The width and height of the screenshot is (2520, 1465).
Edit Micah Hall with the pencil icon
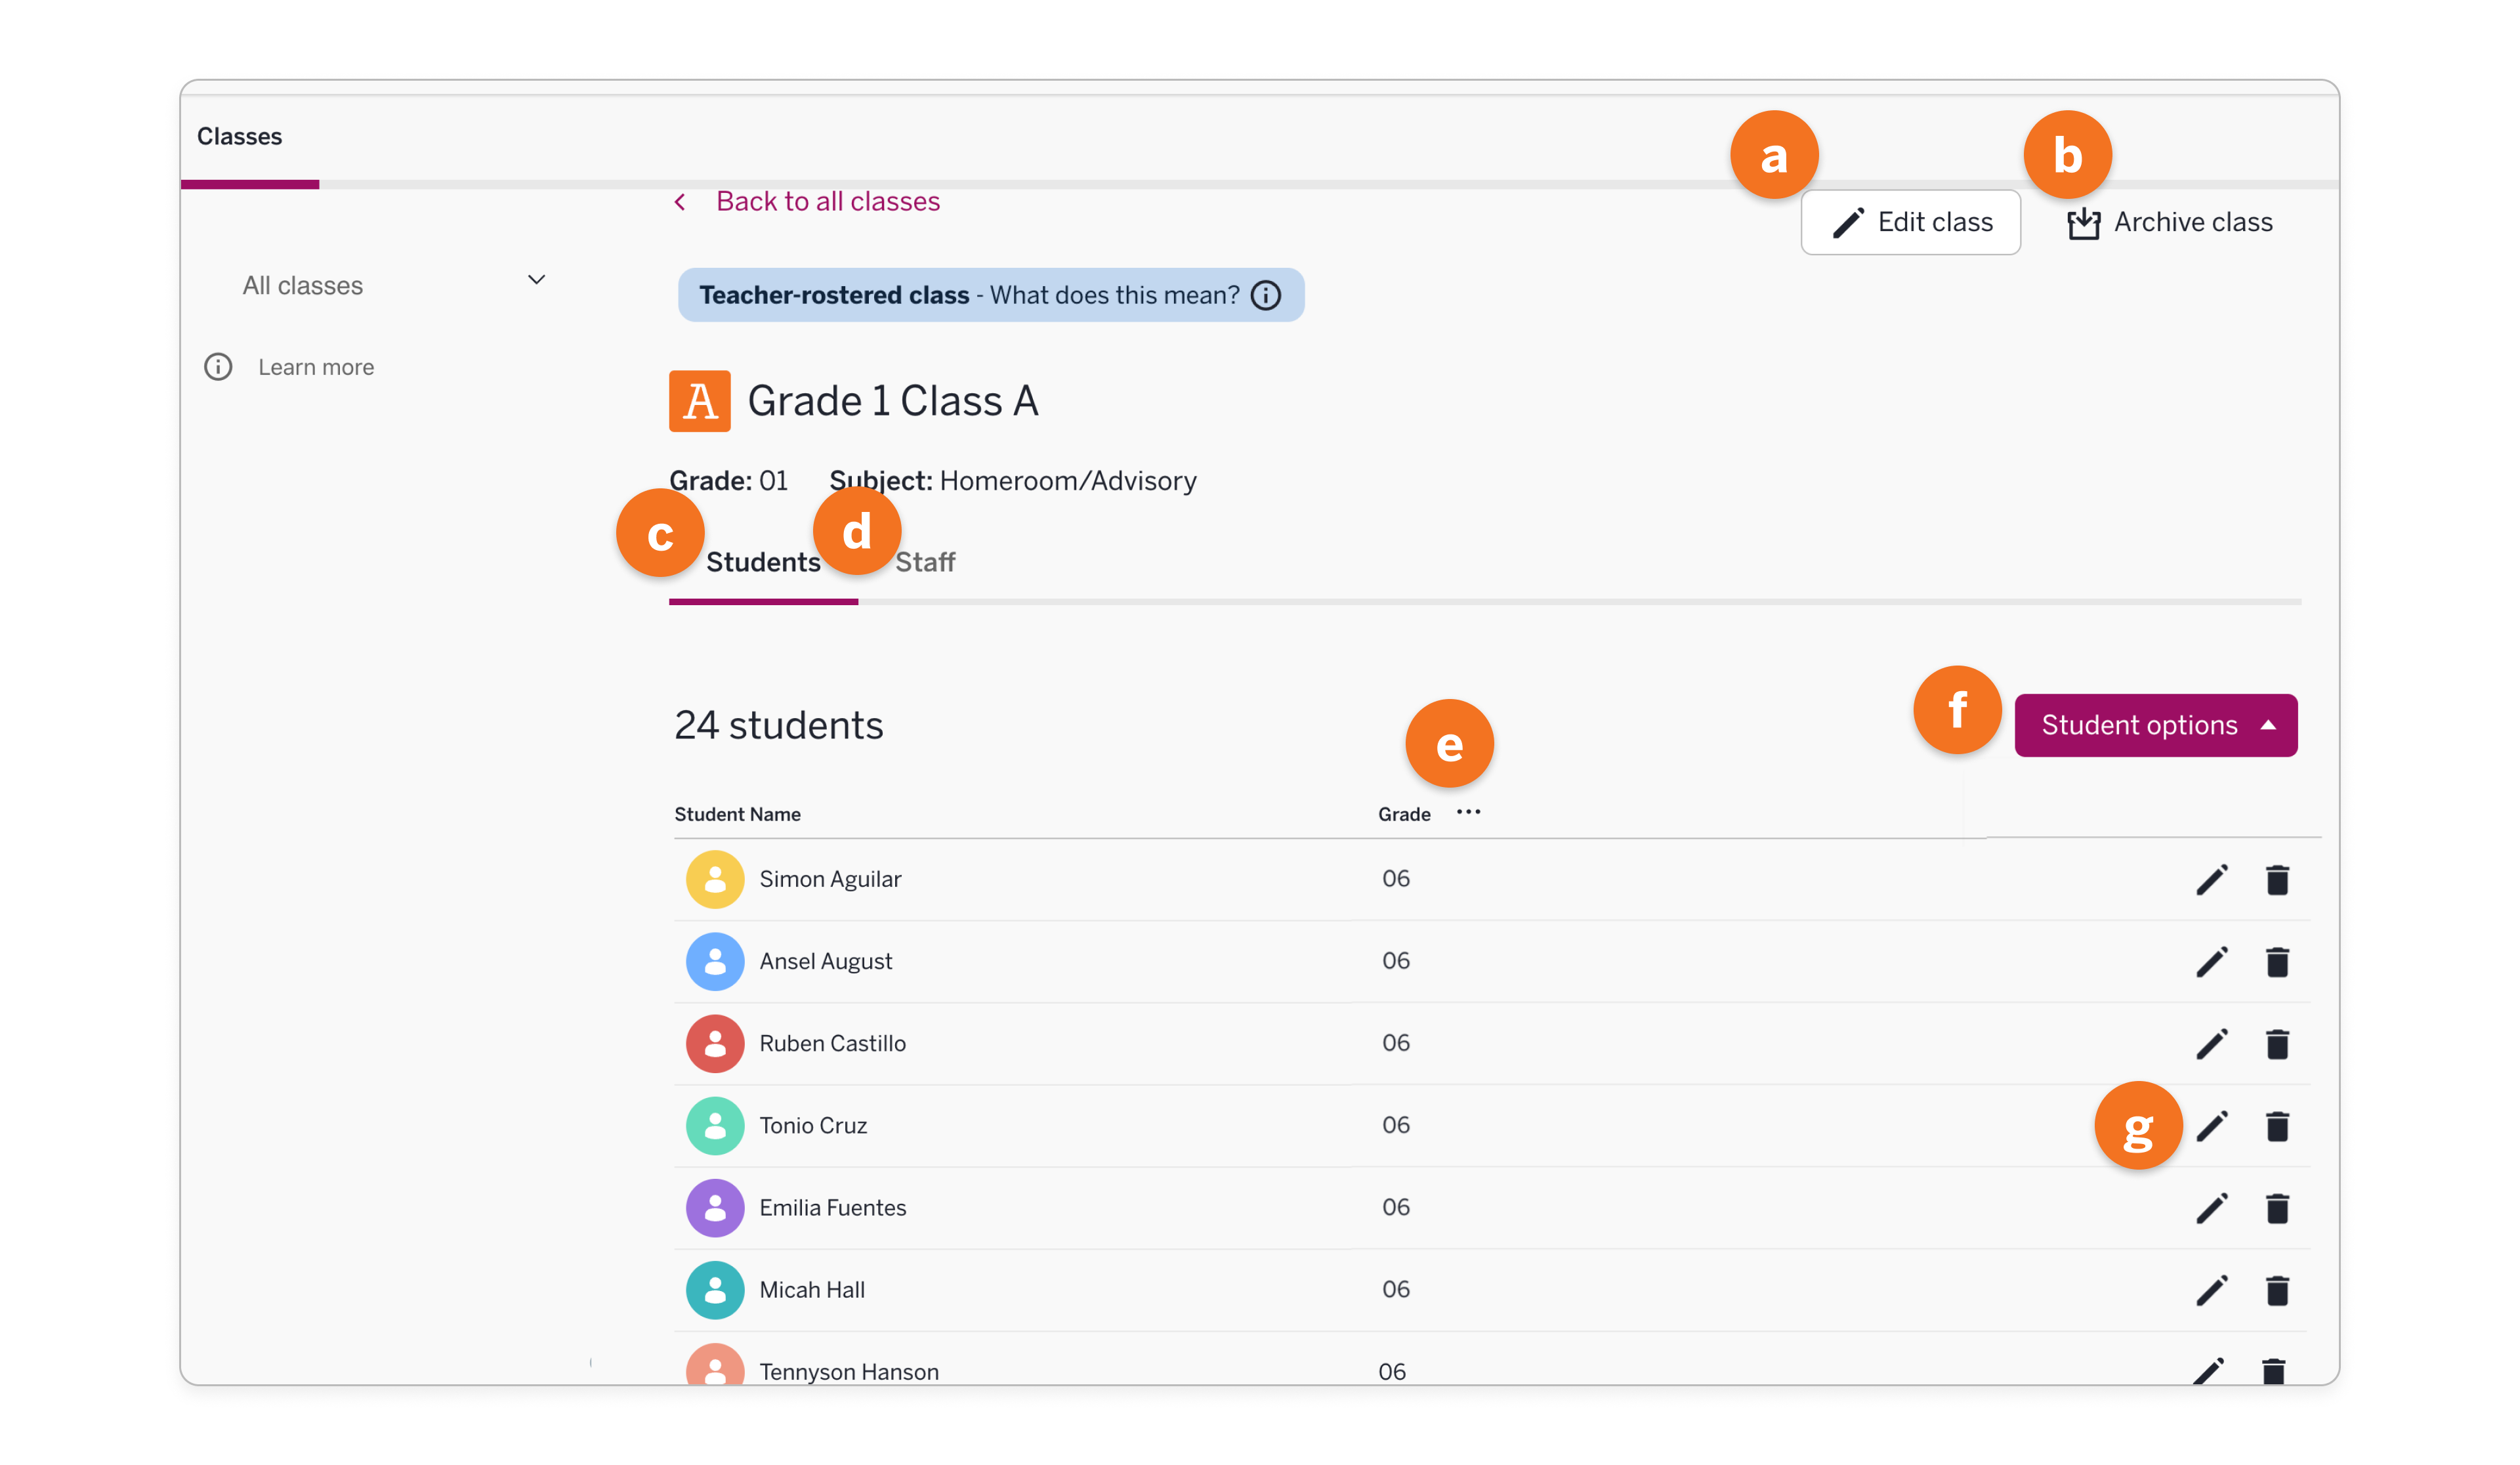point(2211,1289)
